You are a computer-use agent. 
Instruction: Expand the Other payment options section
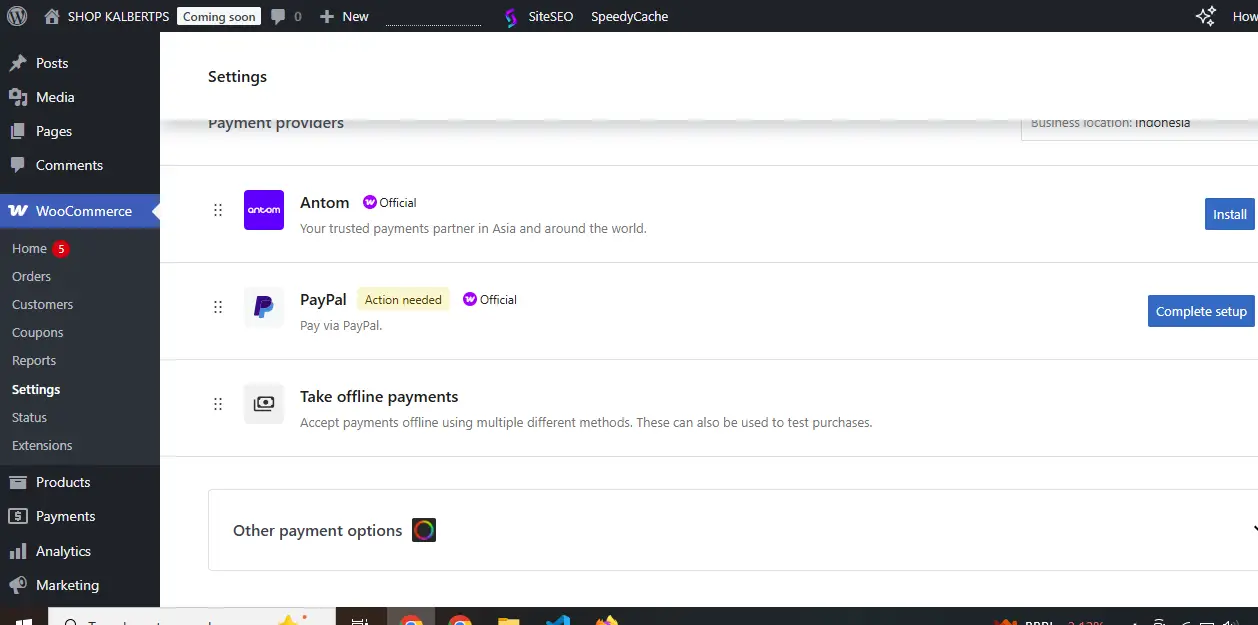click(1252, 530)
